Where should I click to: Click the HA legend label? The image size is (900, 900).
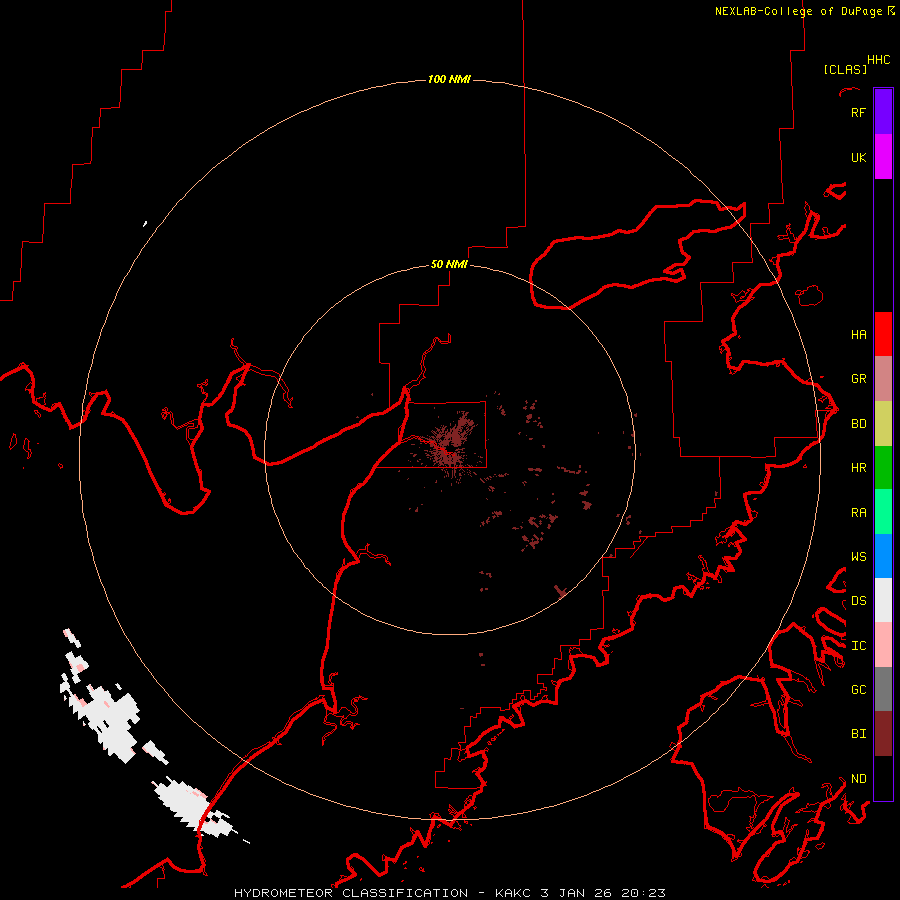858,335
